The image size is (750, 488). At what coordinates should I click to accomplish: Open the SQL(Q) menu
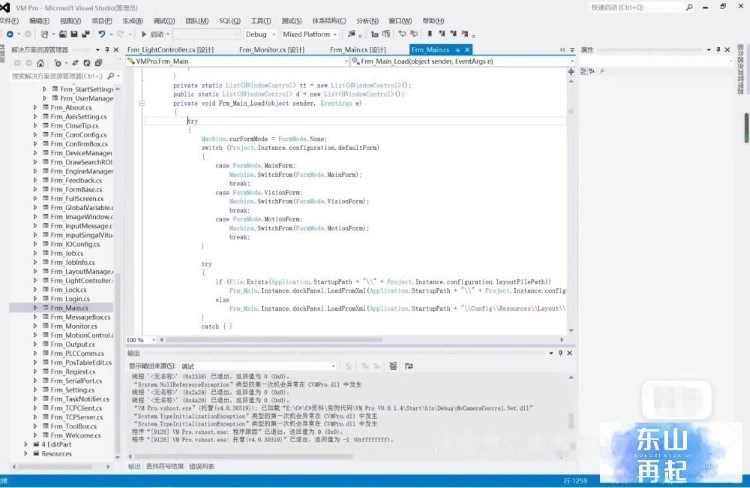[x=230, y=21]
